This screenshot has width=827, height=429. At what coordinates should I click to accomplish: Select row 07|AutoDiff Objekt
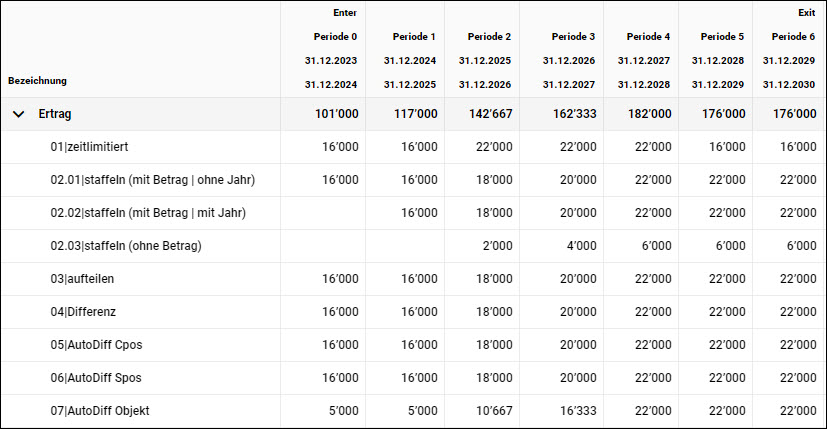click(414, 411)
